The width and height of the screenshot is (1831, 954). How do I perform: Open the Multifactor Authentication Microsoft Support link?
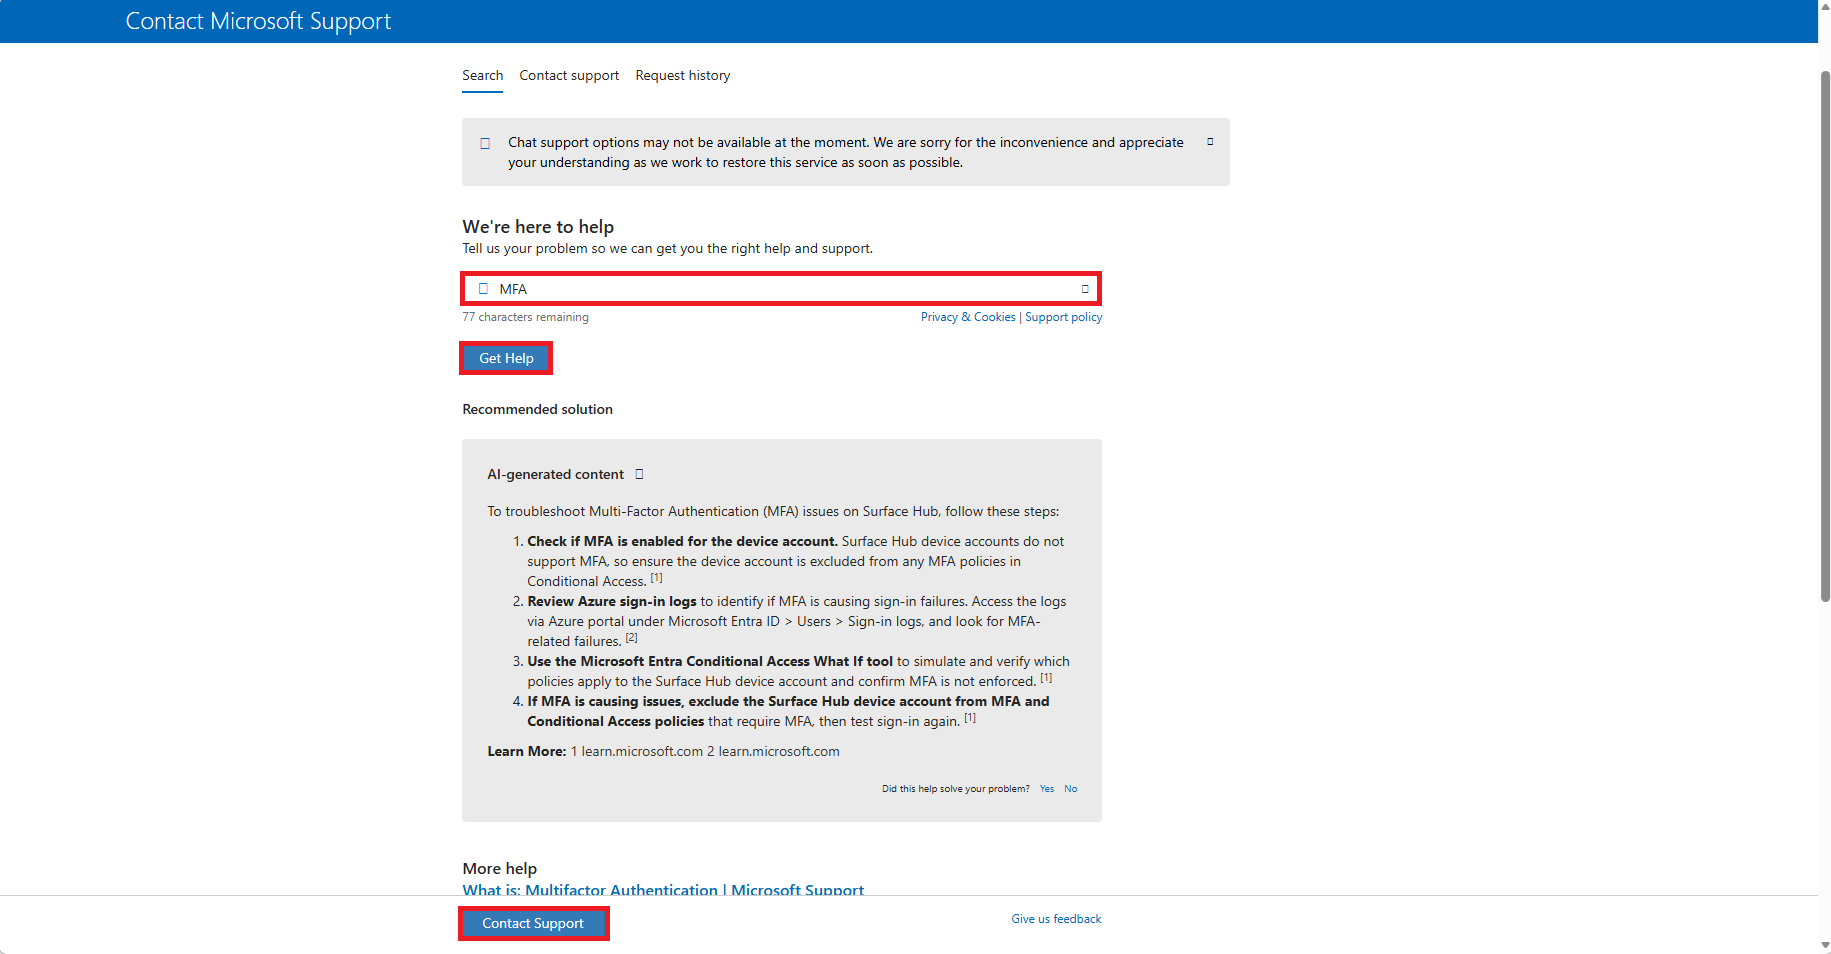point(663,889)
